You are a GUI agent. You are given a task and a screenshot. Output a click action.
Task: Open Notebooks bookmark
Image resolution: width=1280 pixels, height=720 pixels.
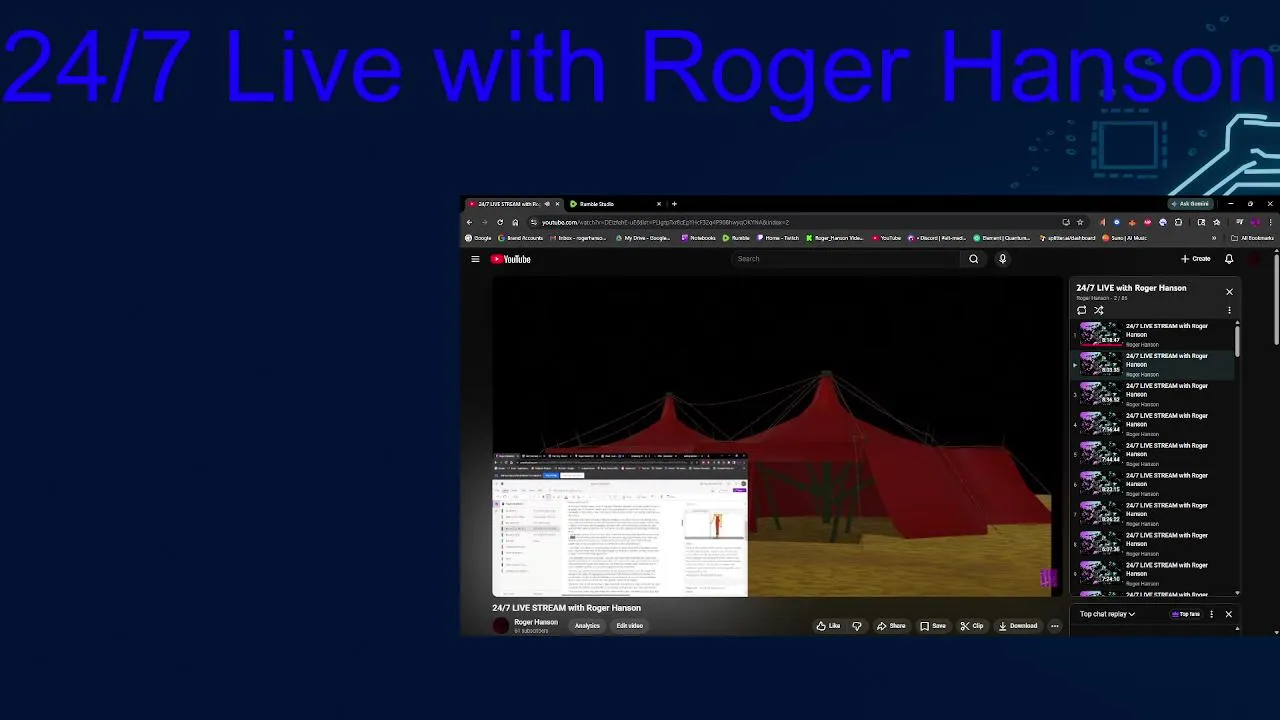[699, 238]
